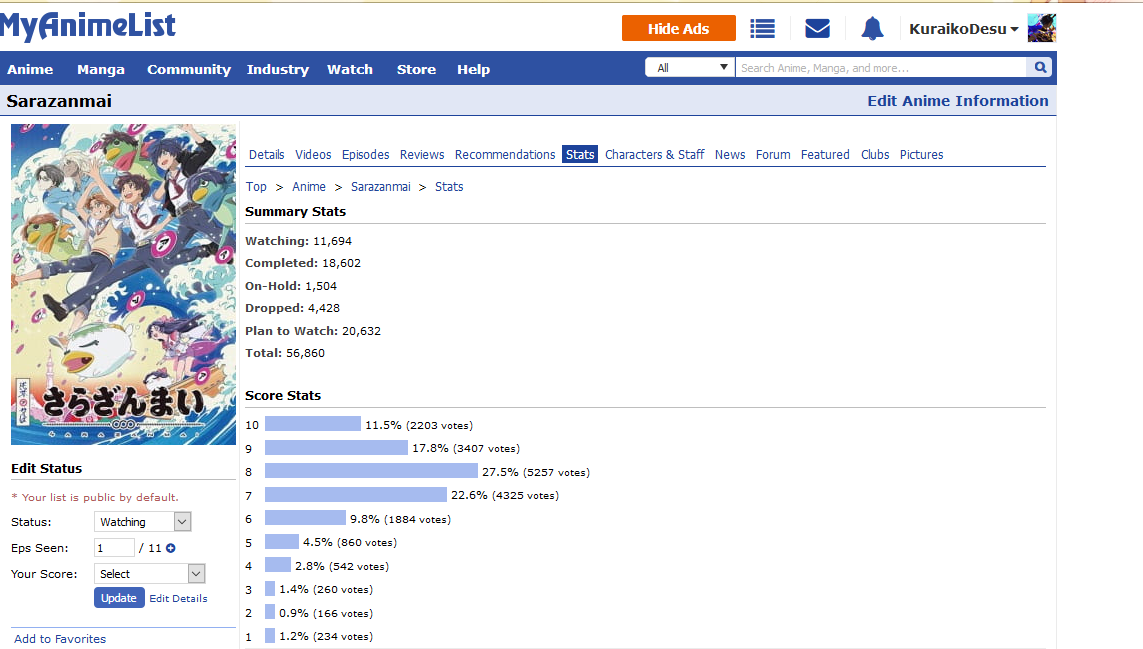
Task: Click the Sarazanmai poster image
Action: [x=124, y=284]
